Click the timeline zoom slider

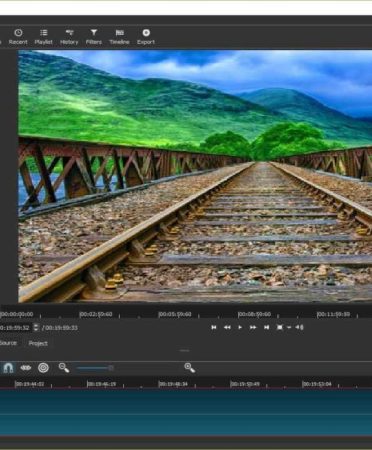95,368
